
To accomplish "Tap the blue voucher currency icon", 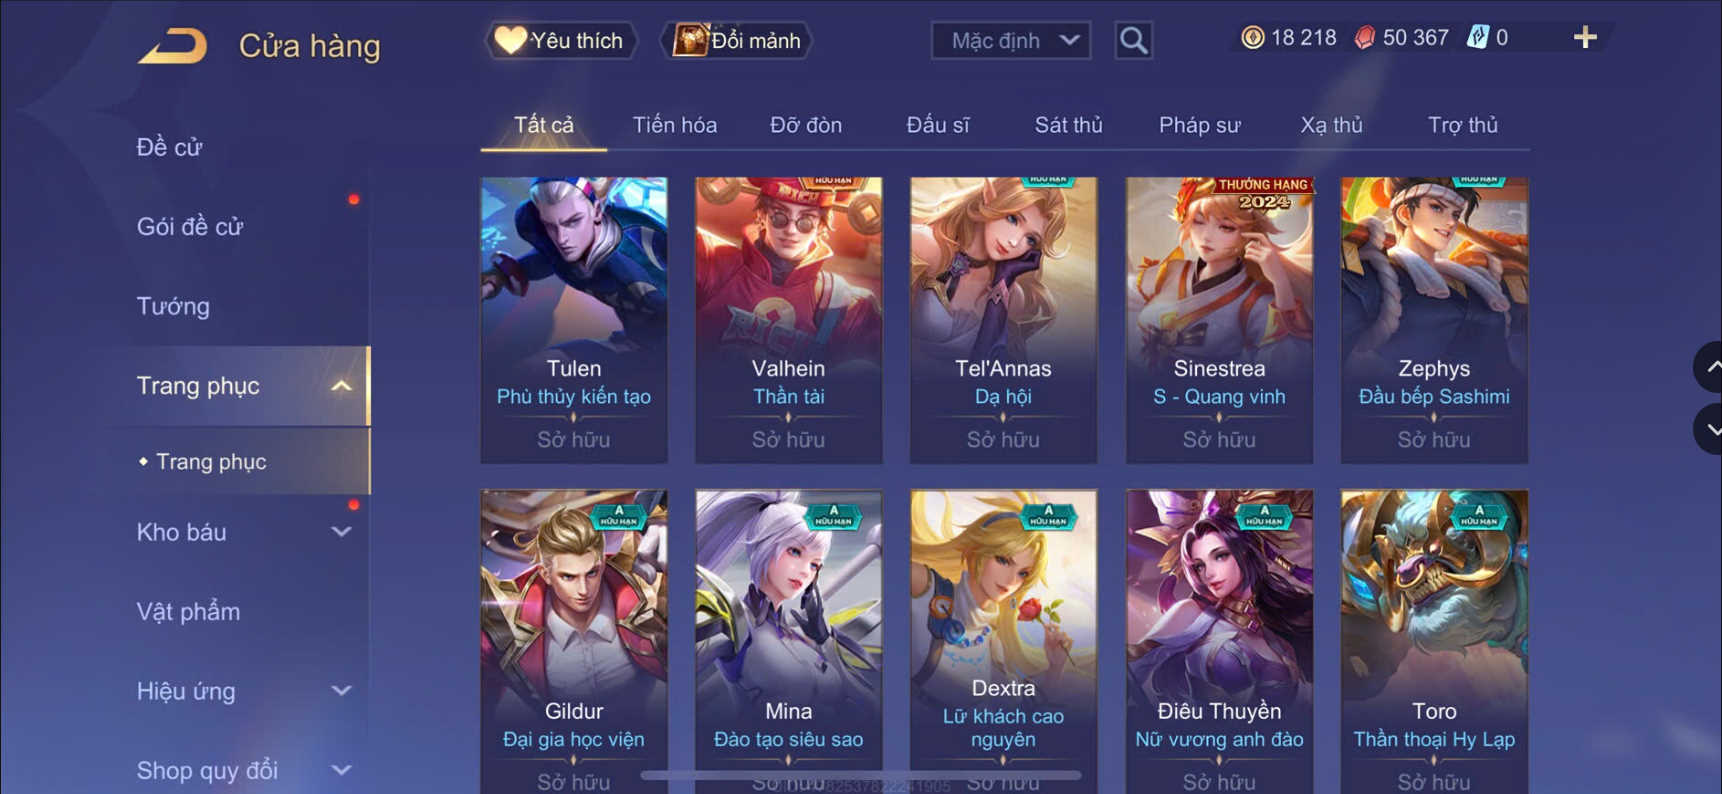I will [x=1477, y=38].
